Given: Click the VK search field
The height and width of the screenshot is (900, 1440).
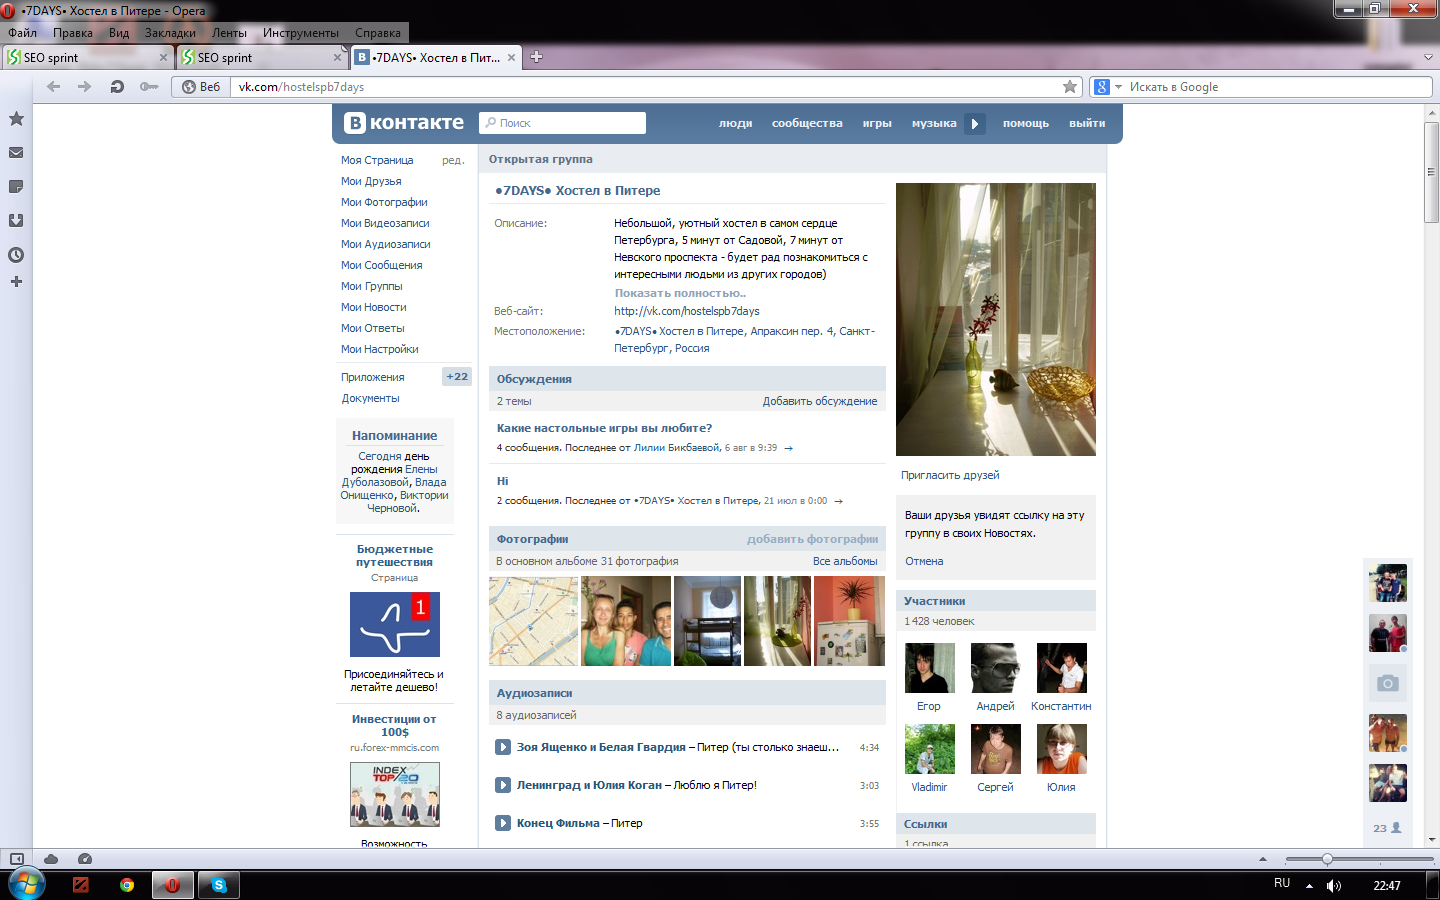Looking at the screenshot, I should pos(562,123).
